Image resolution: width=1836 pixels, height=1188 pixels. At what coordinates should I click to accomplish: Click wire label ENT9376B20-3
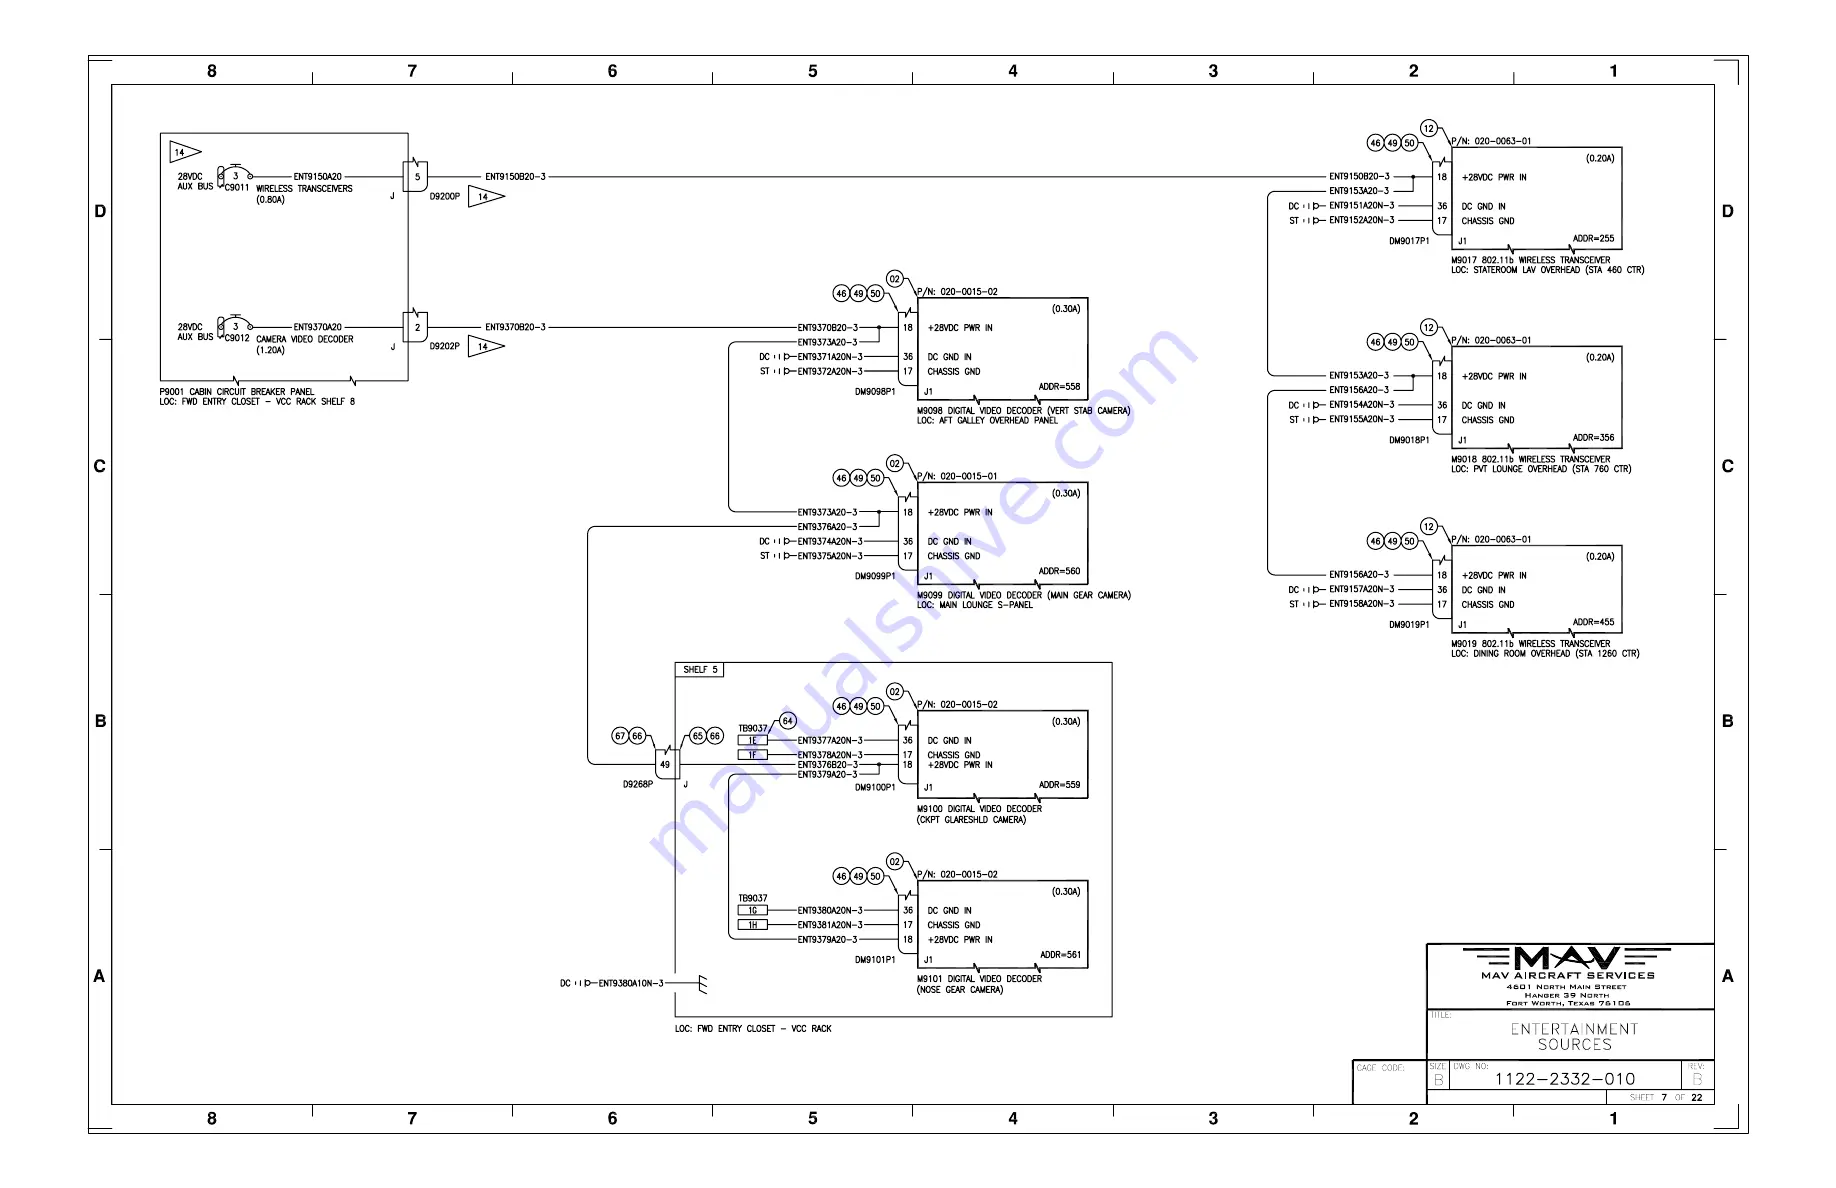[x=827, y=765]
